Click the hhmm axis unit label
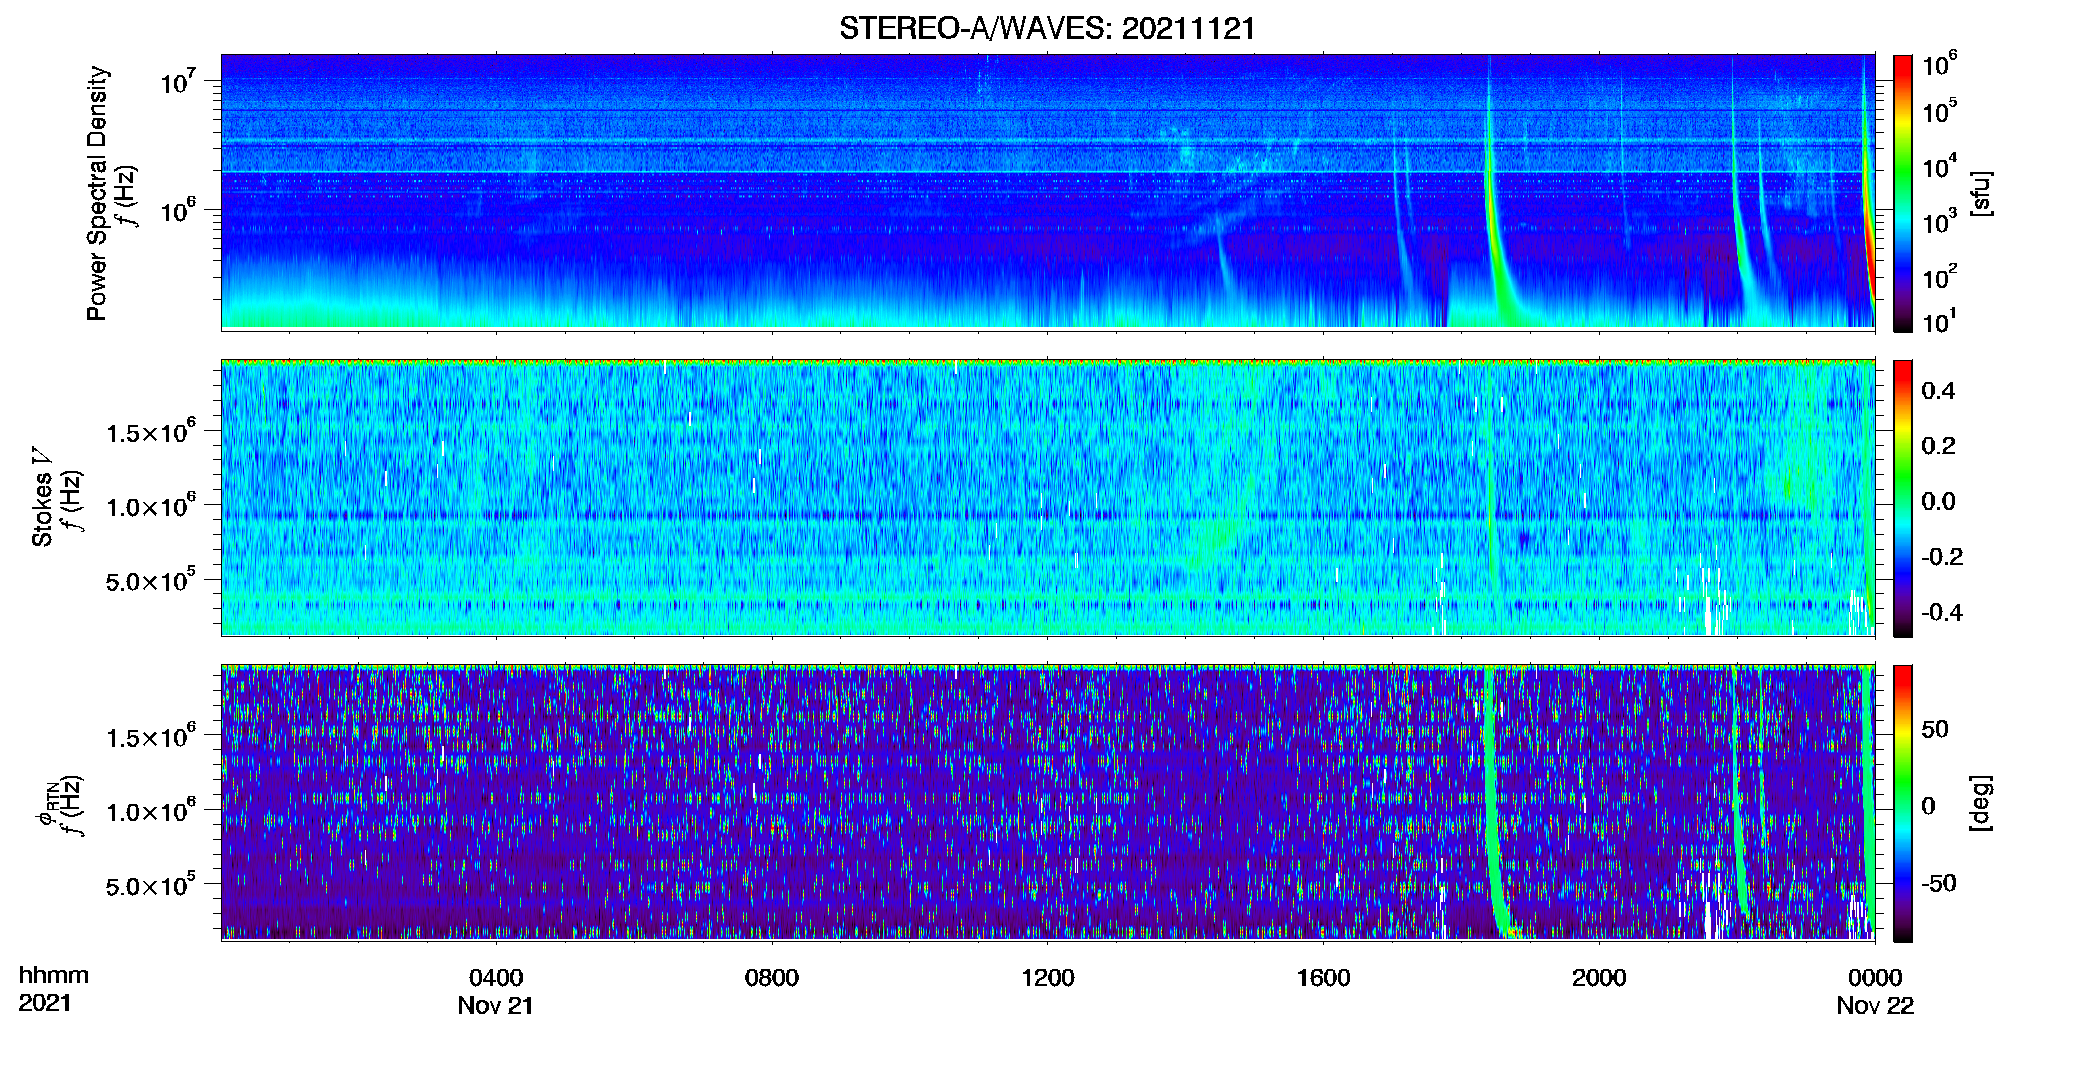The height and width of the screenshot is (1080, 2096). [54, 975]
